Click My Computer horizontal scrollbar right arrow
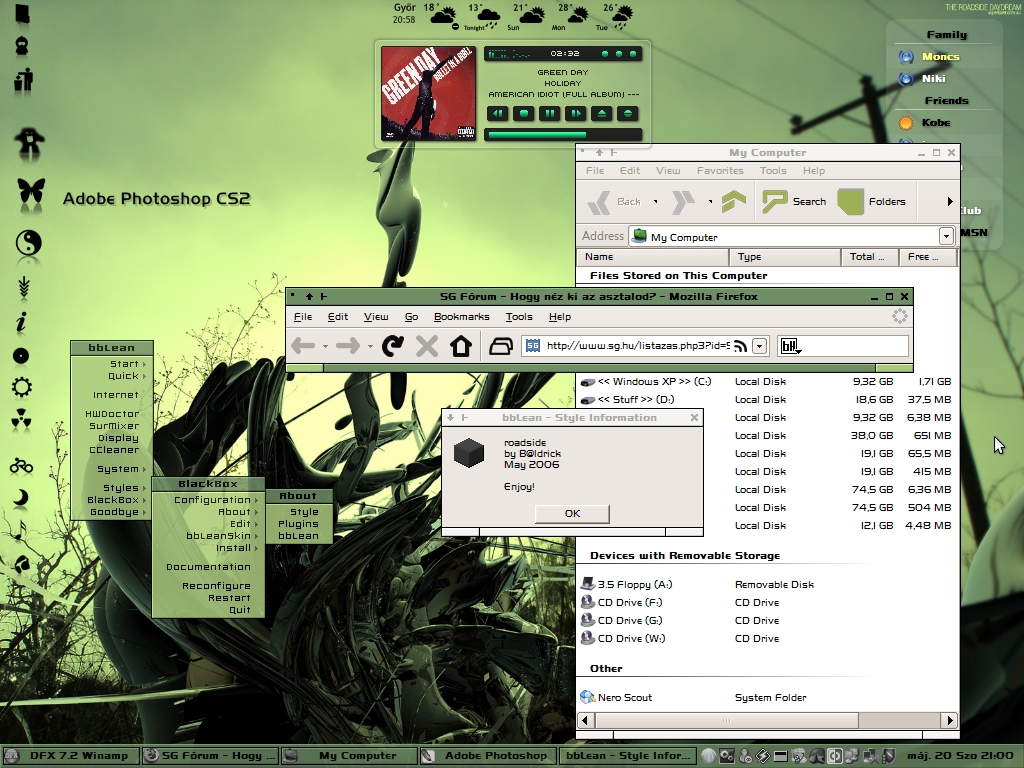Screen dimensions: 1024x768 (x=950, y=720)
